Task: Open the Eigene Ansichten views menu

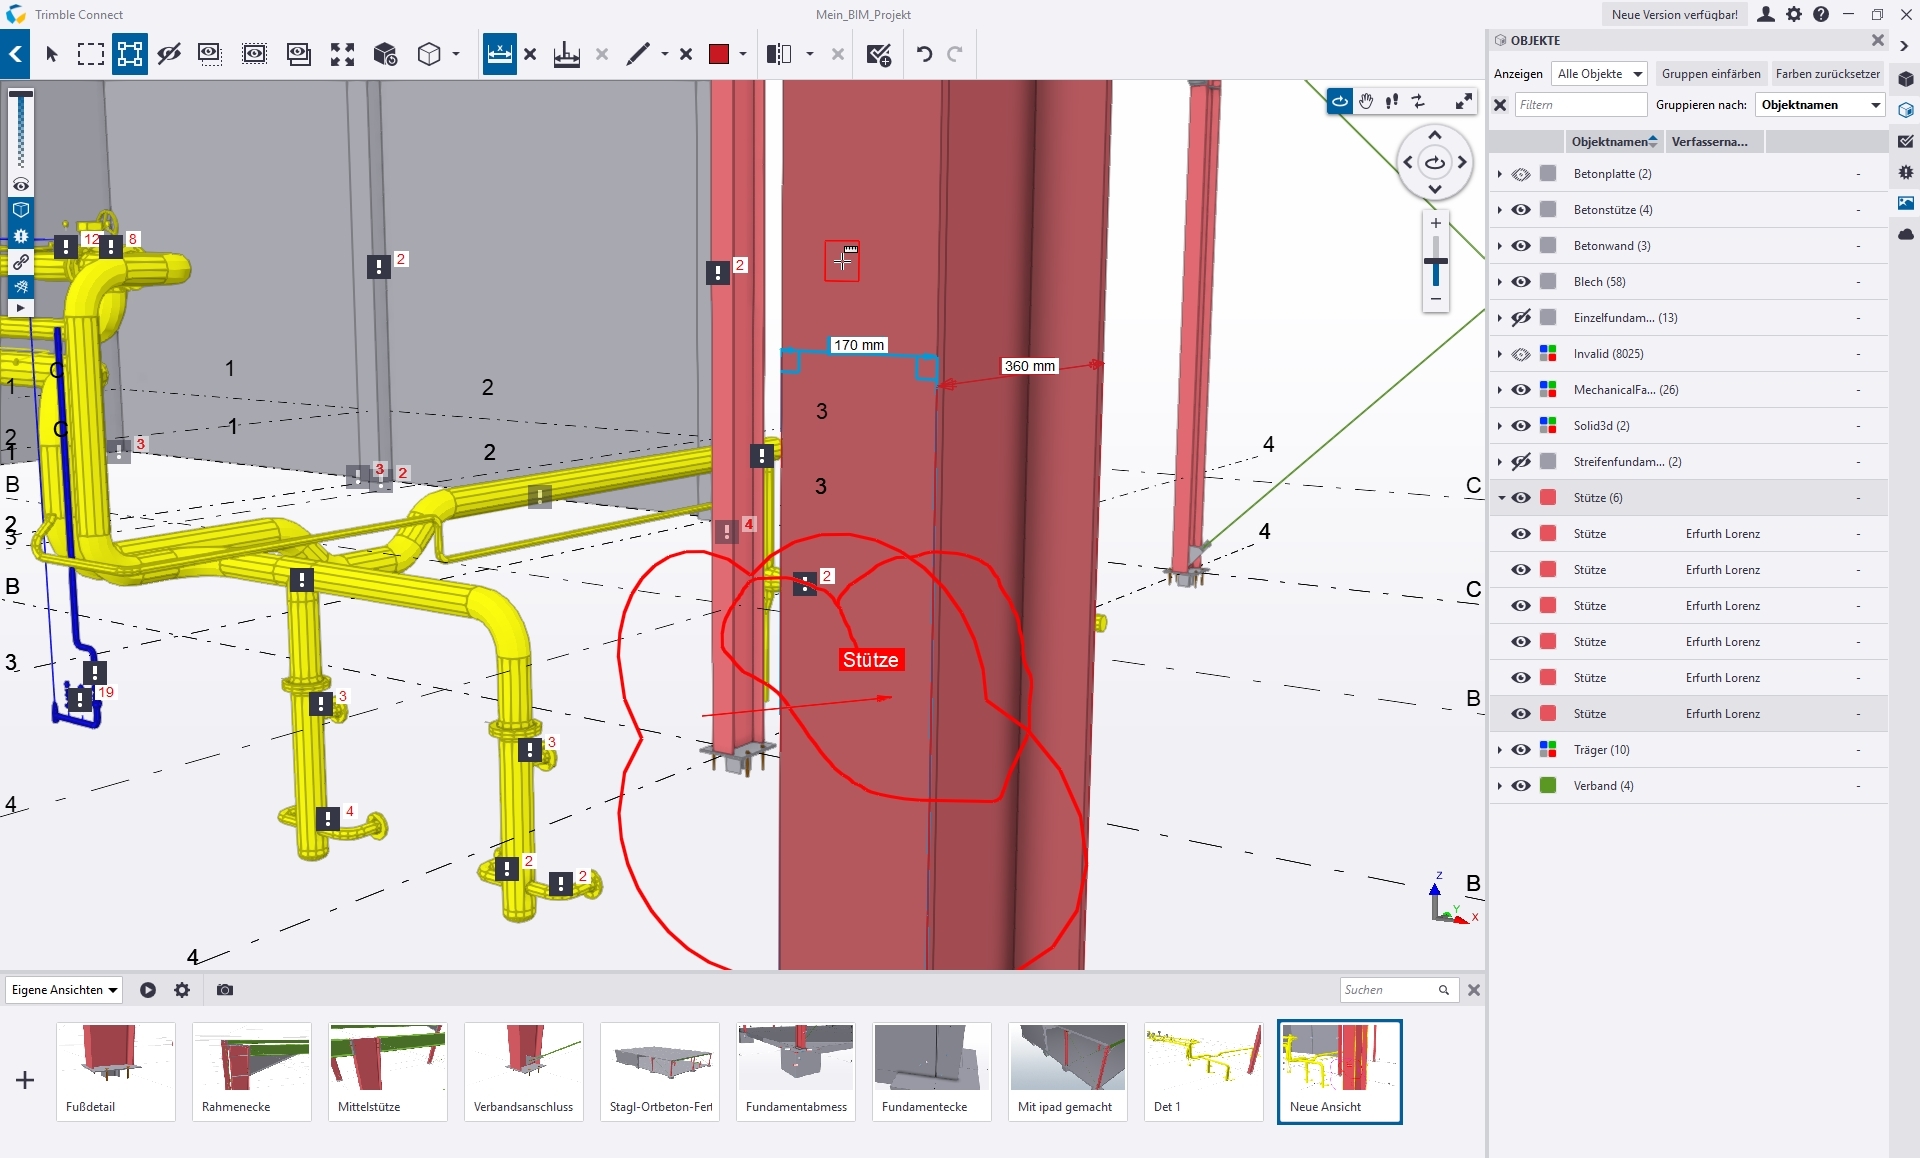Action: point(64,990)
